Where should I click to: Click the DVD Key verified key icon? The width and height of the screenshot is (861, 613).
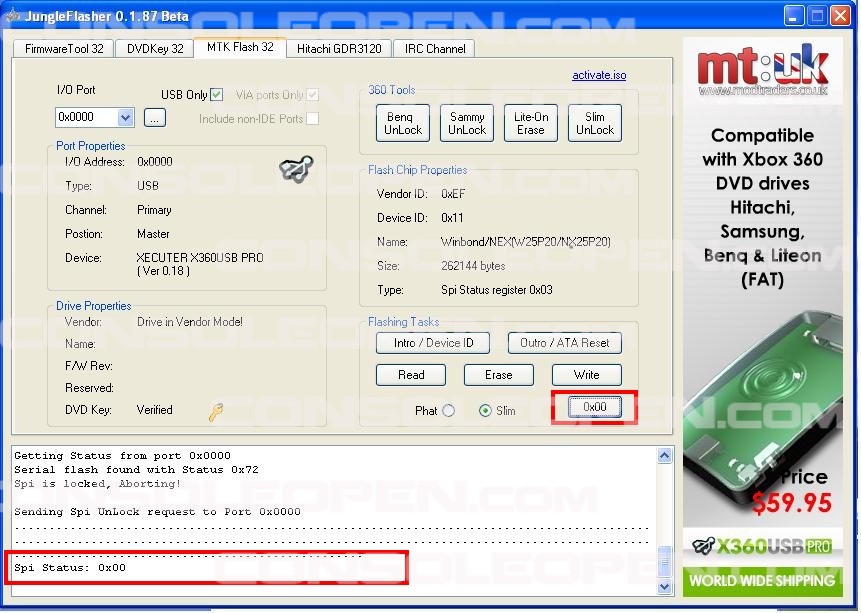click(216, 411)
